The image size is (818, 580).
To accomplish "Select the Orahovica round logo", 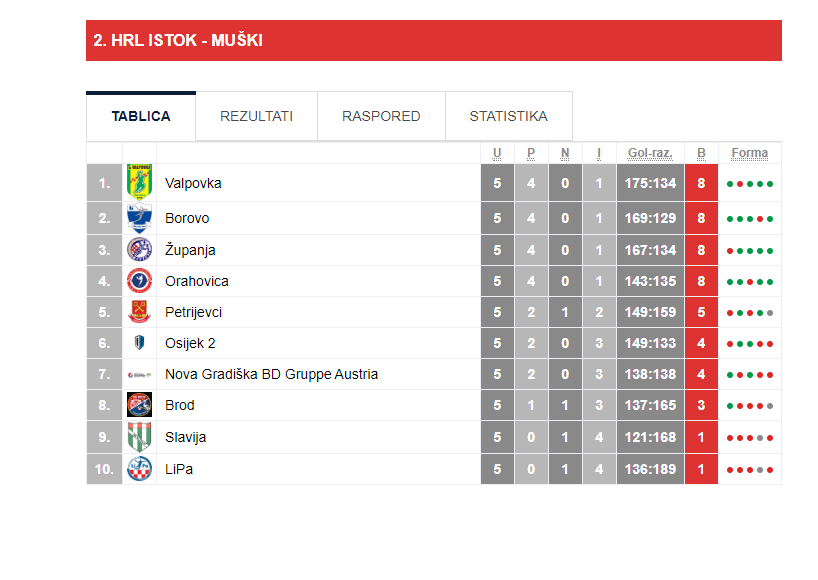I will (139, 281).
